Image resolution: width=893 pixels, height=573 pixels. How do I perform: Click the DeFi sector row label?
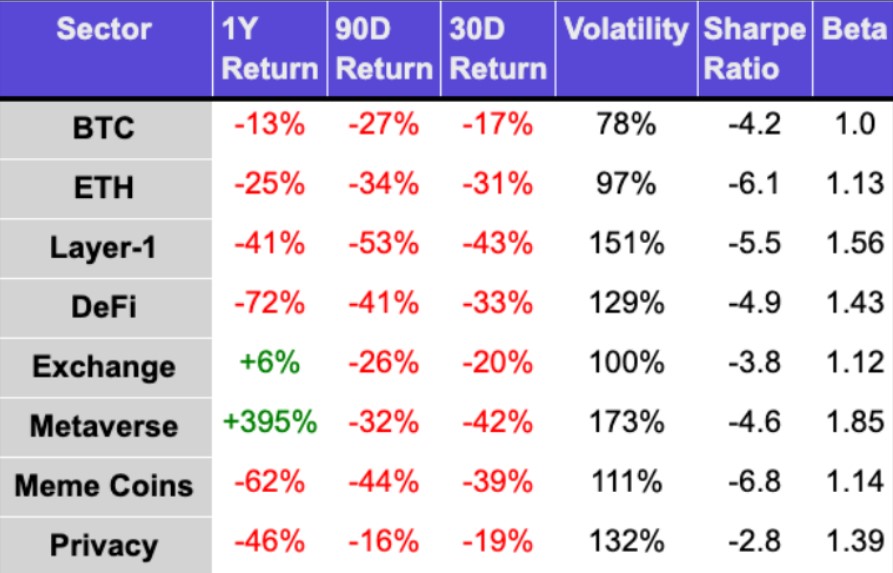tap(104, 306)
